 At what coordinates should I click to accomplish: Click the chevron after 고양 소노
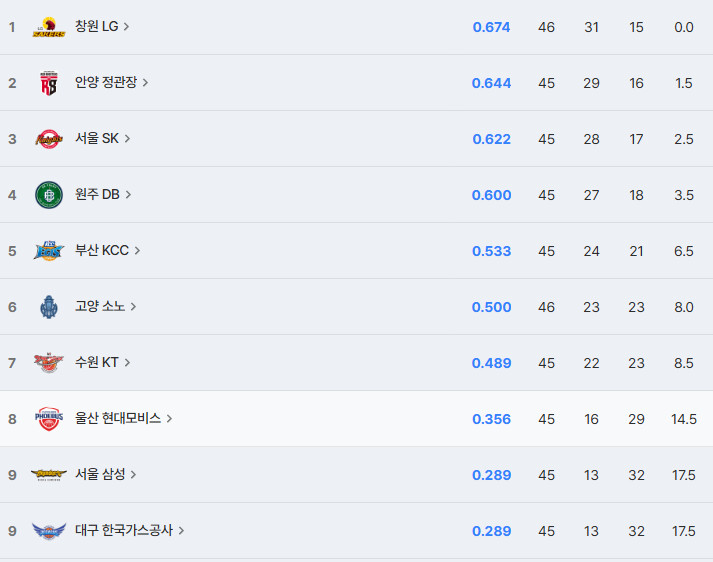tap(133, 307)
